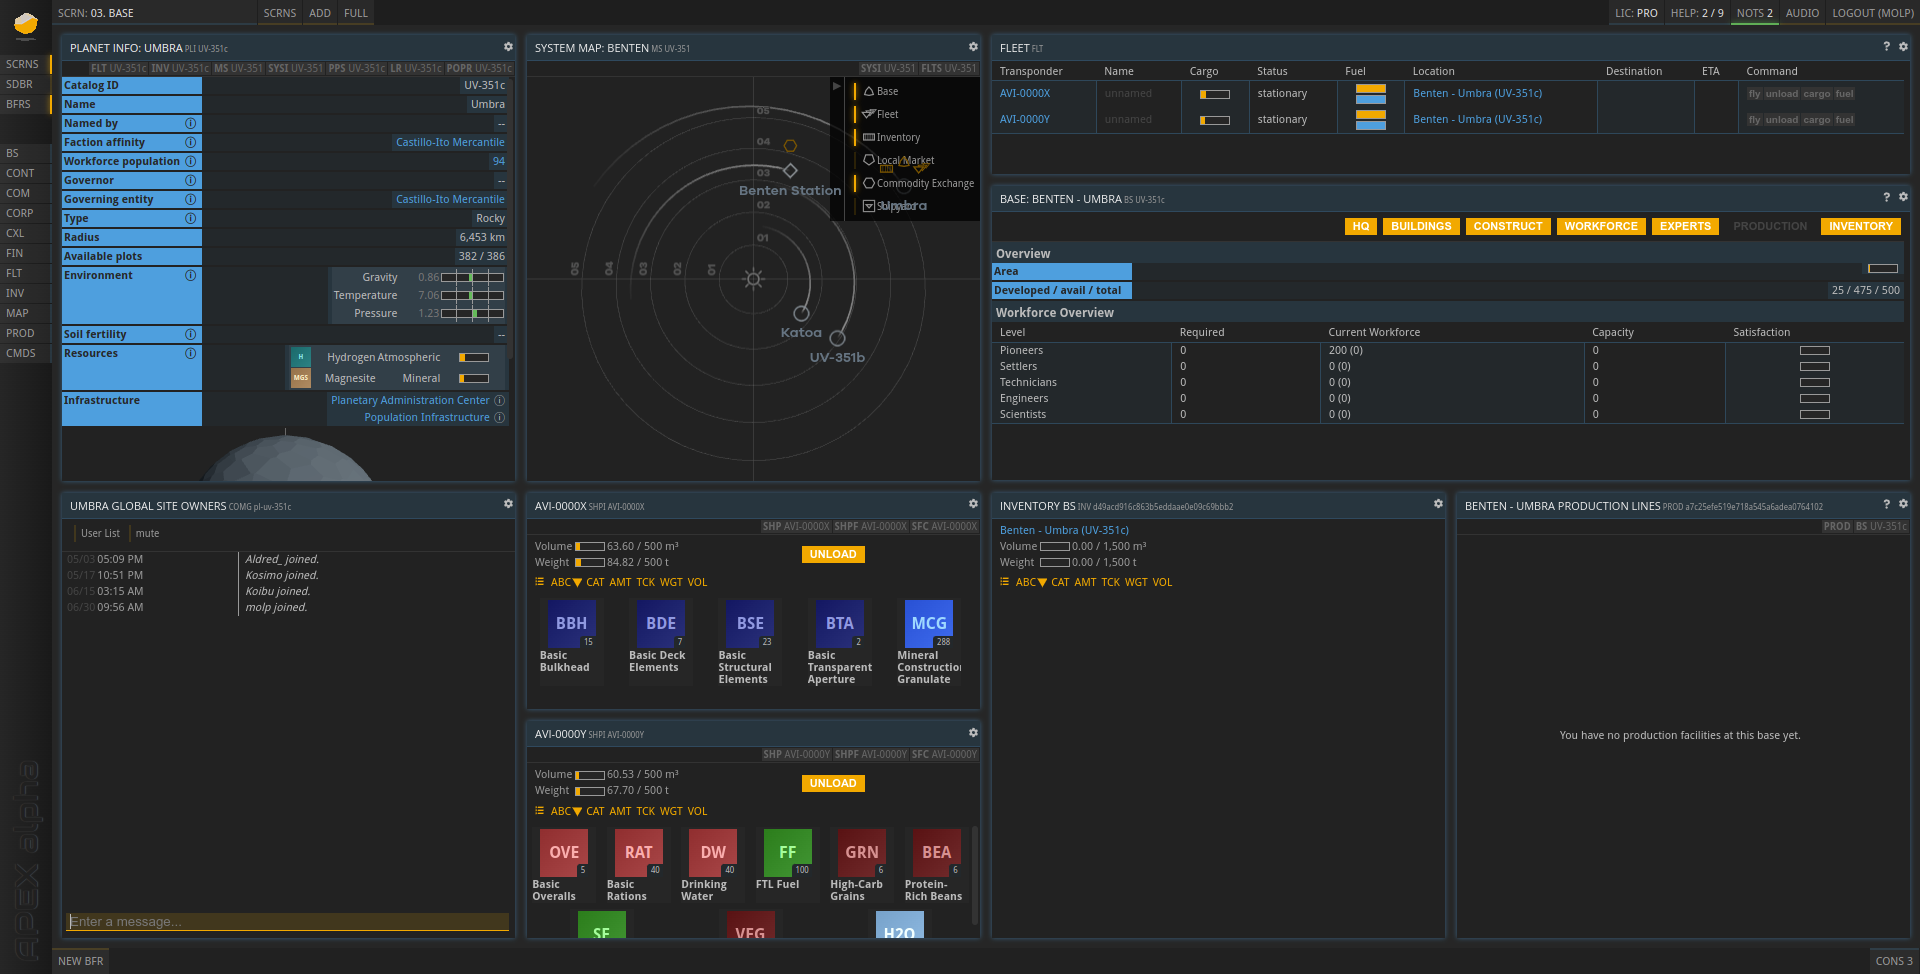Open the POPR UV-351c planet tab
Screen dimensions: 1920x974
479,68
